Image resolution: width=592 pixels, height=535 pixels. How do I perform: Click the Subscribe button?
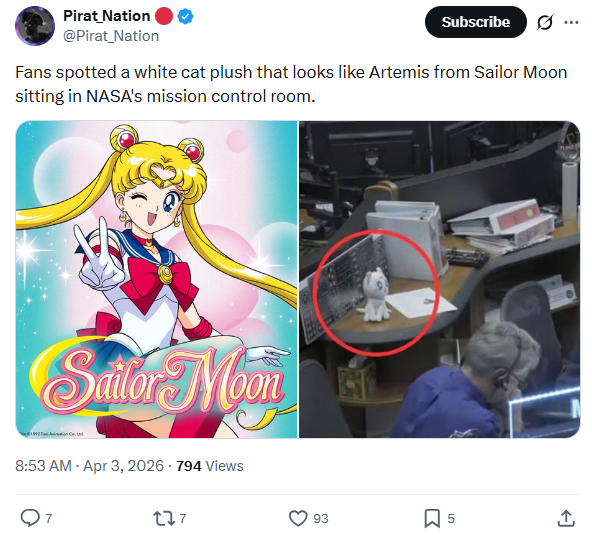[476, 22]
